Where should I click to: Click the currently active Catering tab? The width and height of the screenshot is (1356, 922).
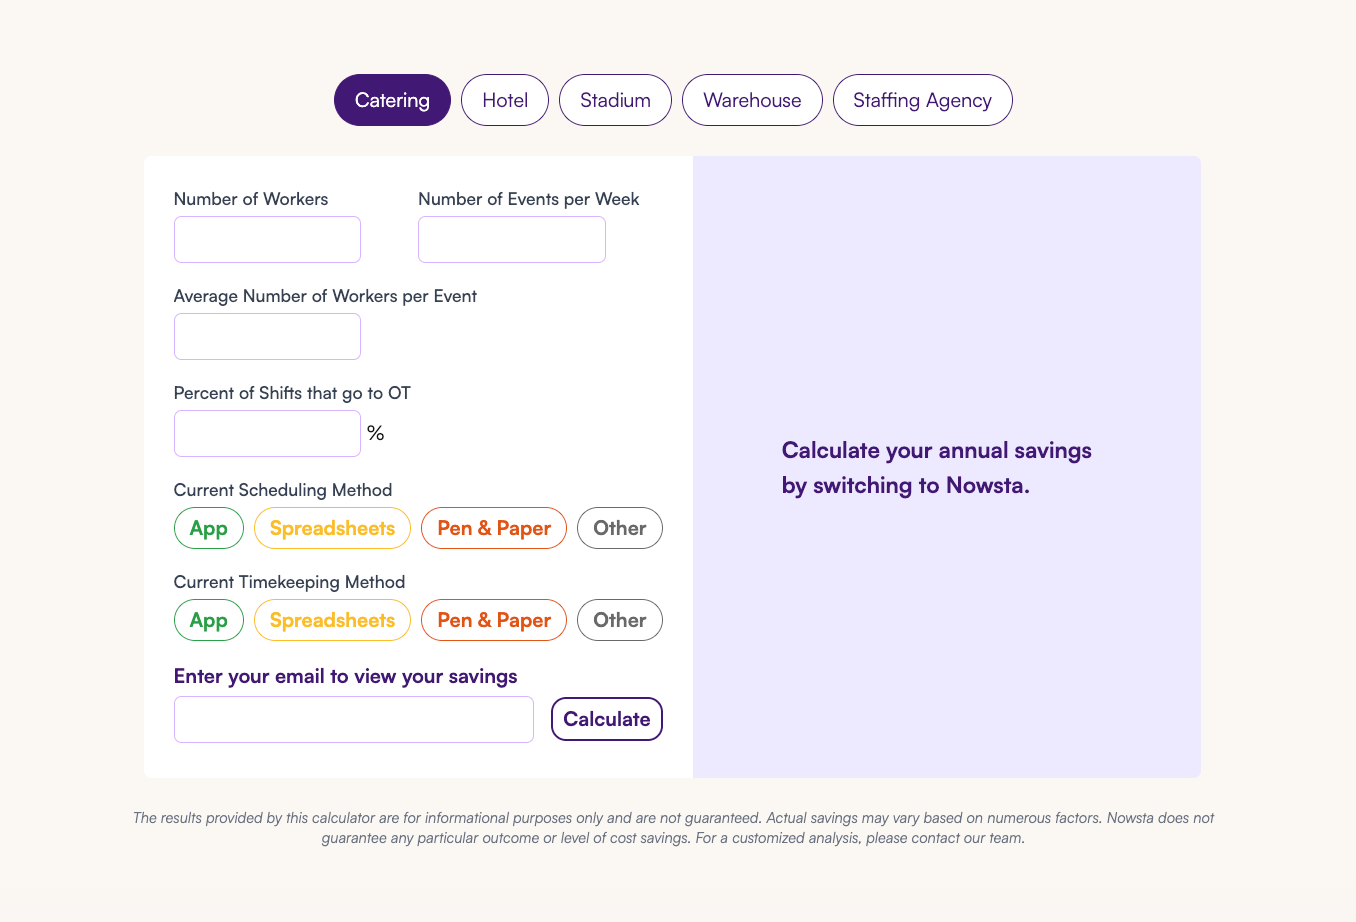(x=392, y=100)
